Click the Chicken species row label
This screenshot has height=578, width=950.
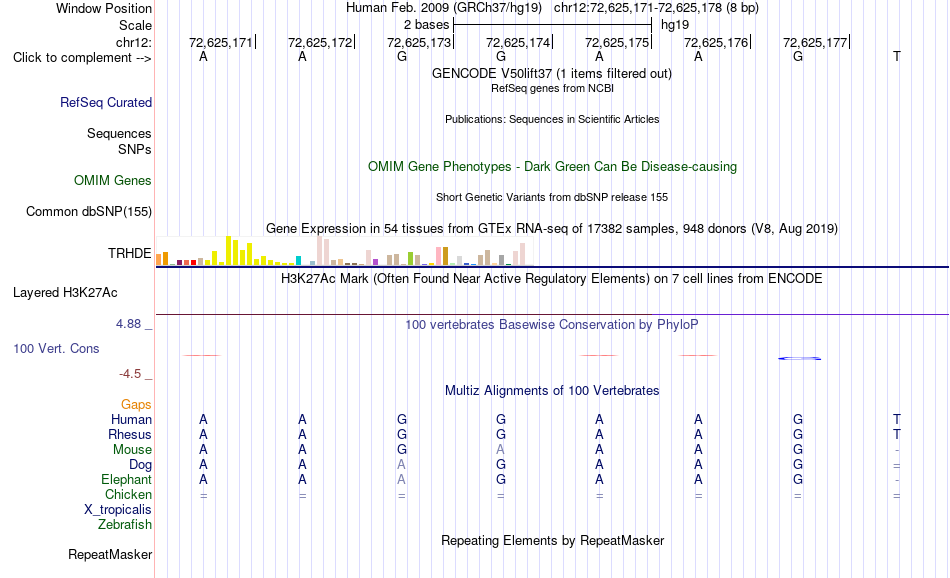[128, 494]
